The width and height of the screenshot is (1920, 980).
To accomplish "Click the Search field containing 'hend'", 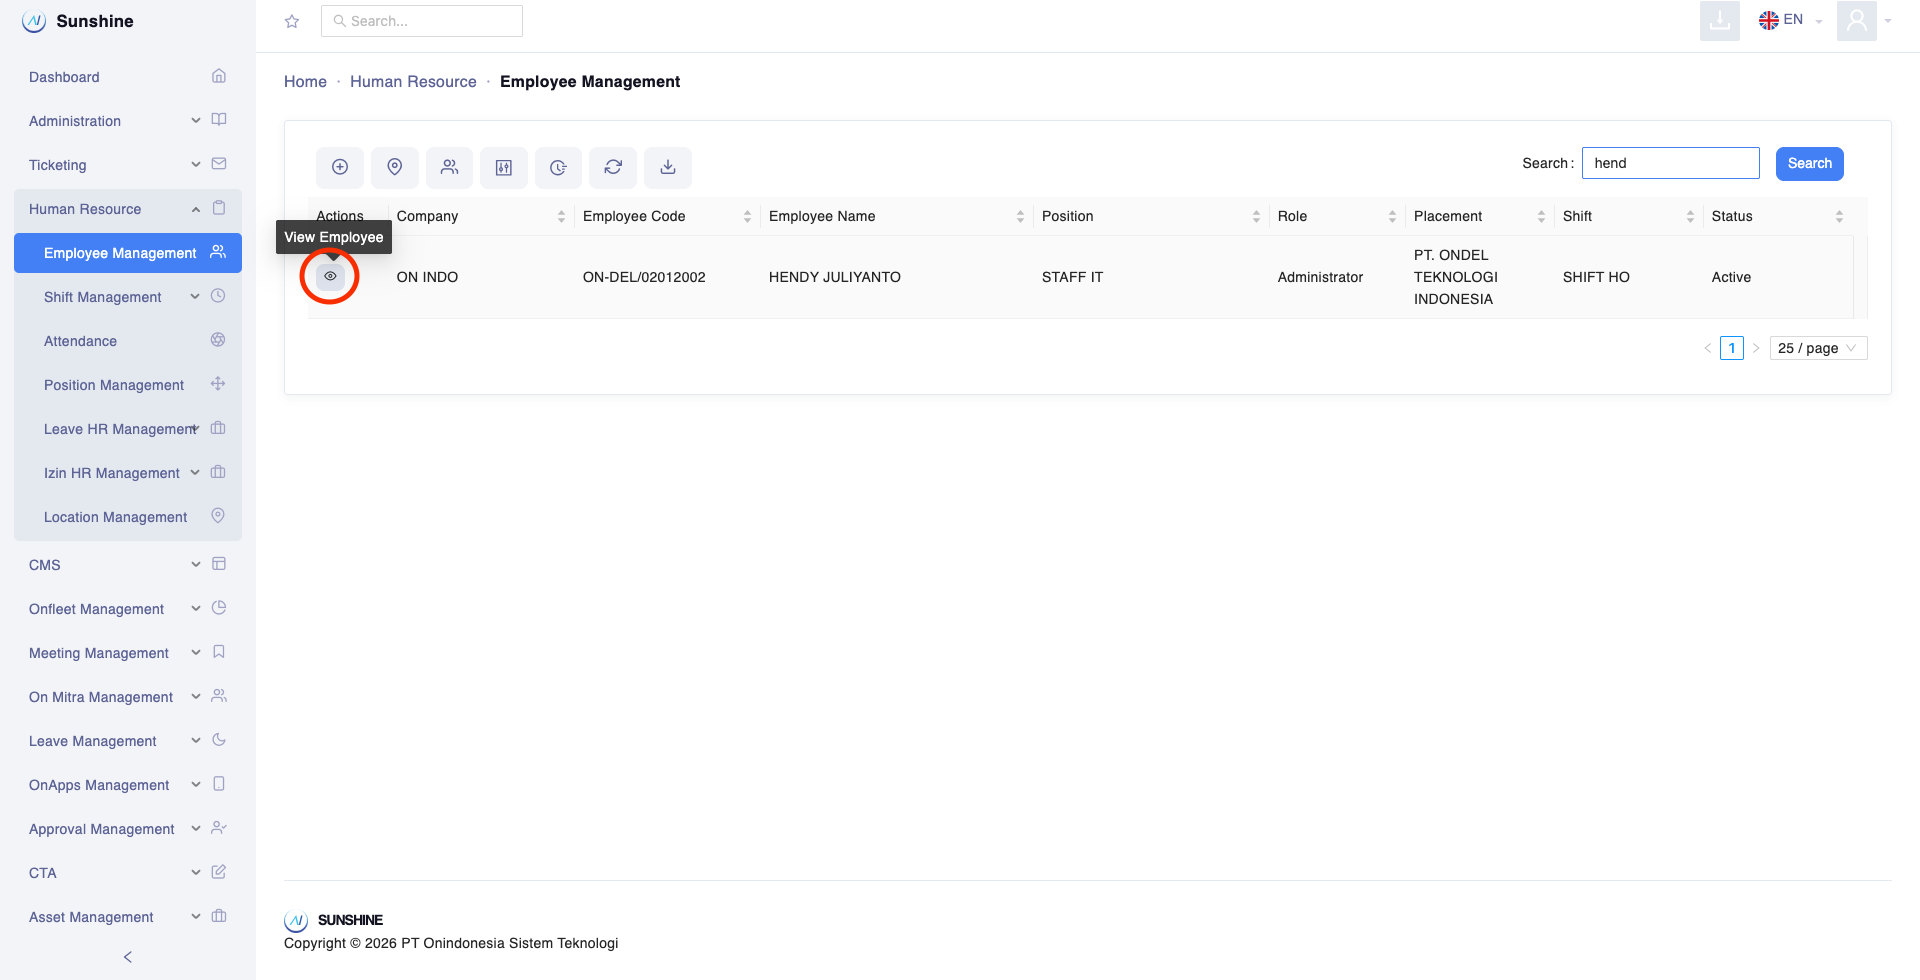I will pyautogui.click(x=1670, y=163).
